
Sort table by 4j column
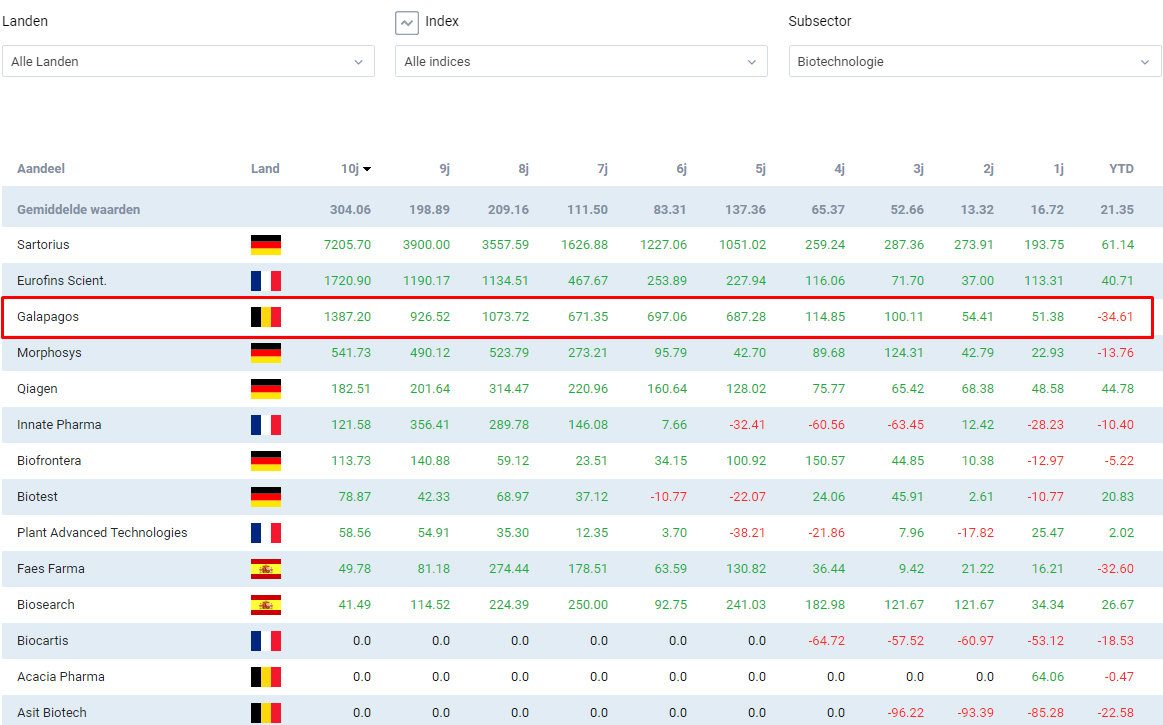point(840,169)
